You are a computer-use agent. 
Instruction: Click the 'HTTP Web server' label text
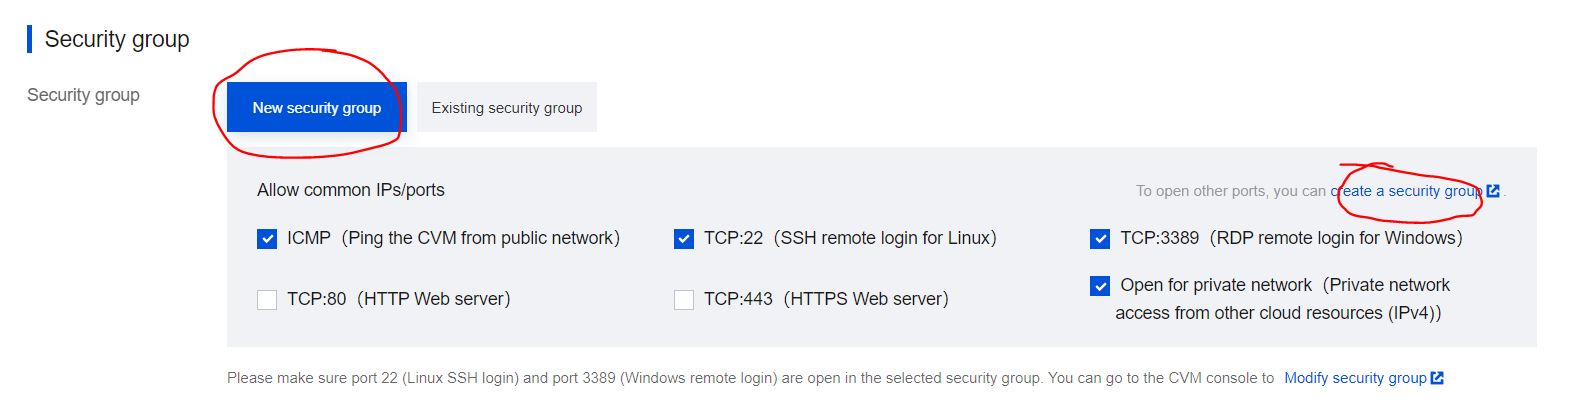tap(434, 299)
